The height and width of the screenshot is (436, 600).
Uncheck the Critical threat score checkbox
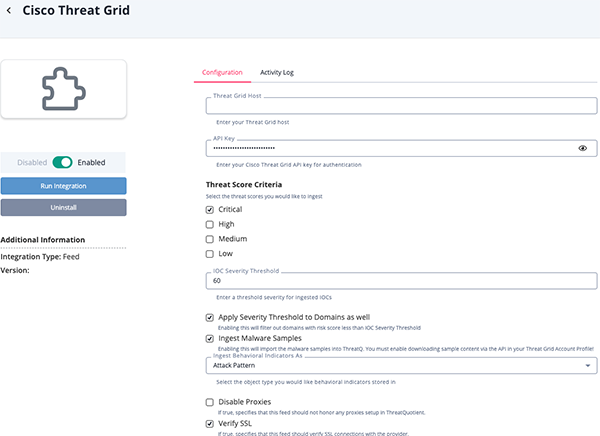[x=210, y=210]
